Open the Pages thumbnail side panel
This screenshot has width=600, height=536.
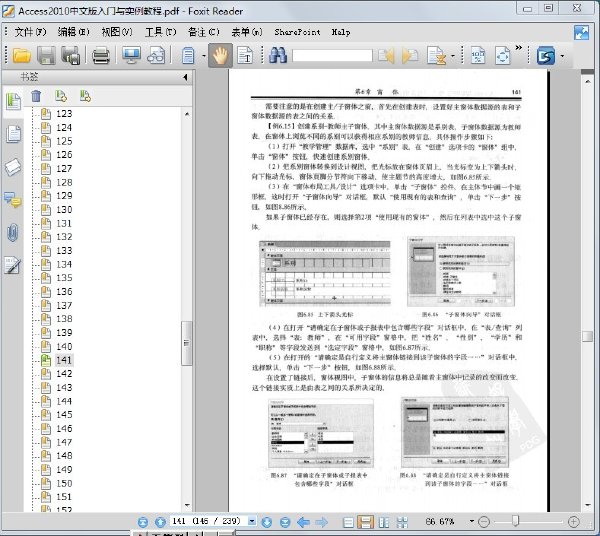13,134
